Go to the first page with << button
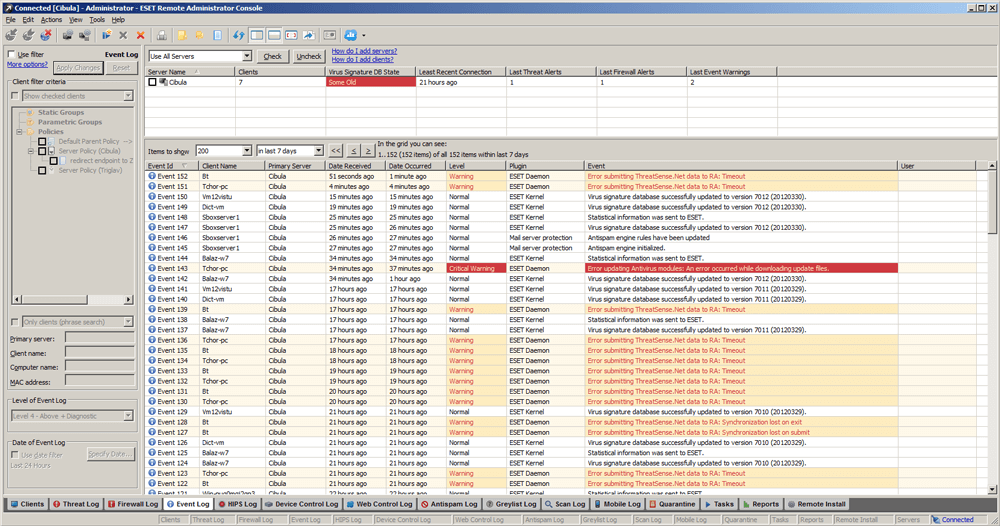Screen dimensions: 1000x526 pyautogui.click(x=336, y=151)
